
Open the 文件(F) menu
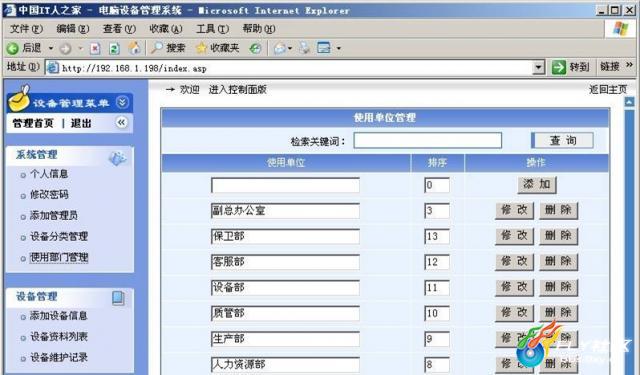tap(26, 29)
